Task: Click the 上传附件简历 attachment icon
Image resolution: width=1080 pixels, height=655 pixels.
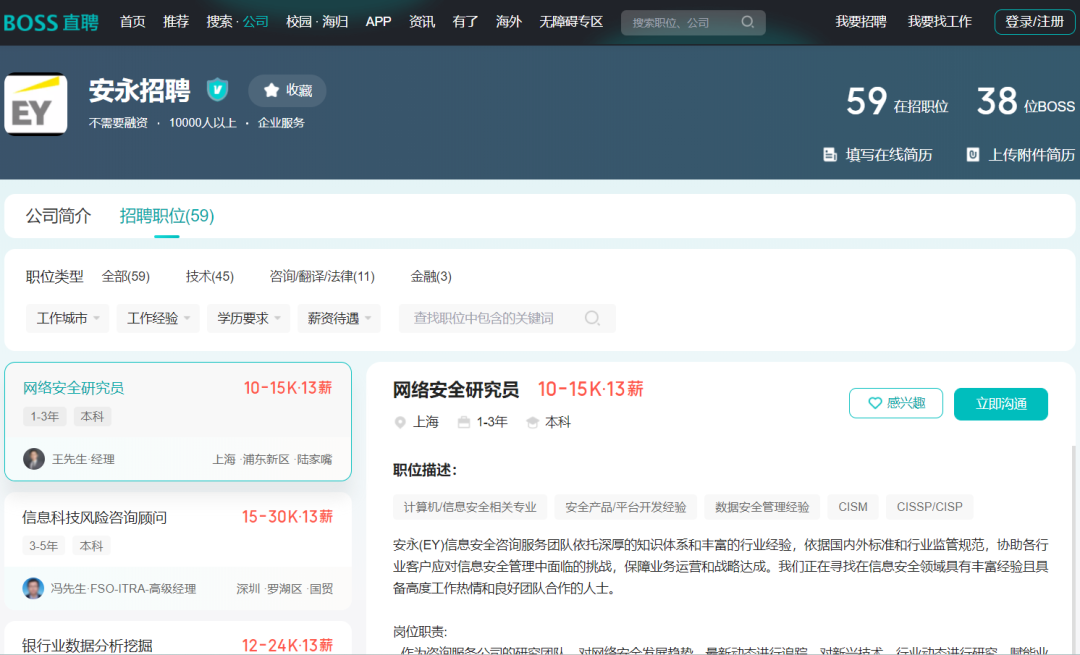Action: click(x=973, y=155)
